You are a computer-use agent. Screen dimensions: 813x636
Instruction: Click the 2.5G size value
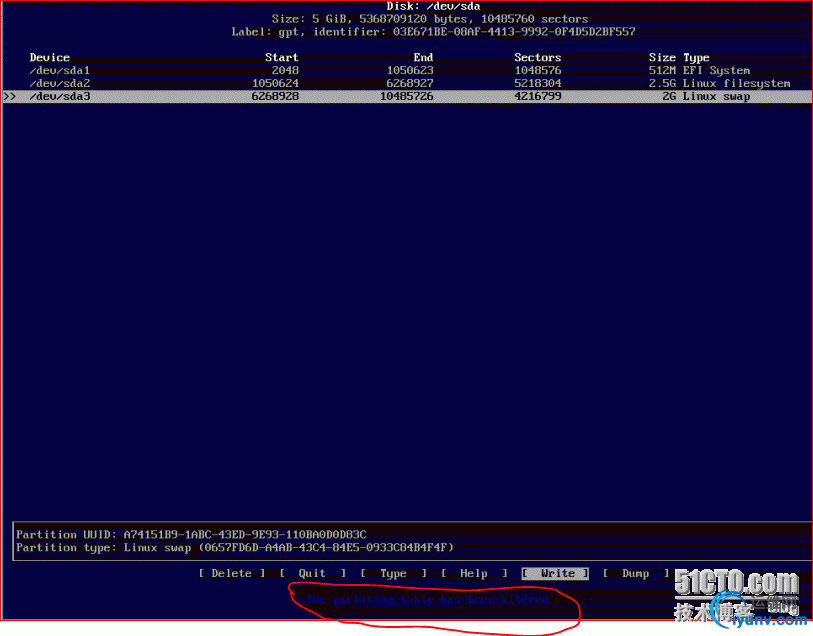[x=662, y=83]
